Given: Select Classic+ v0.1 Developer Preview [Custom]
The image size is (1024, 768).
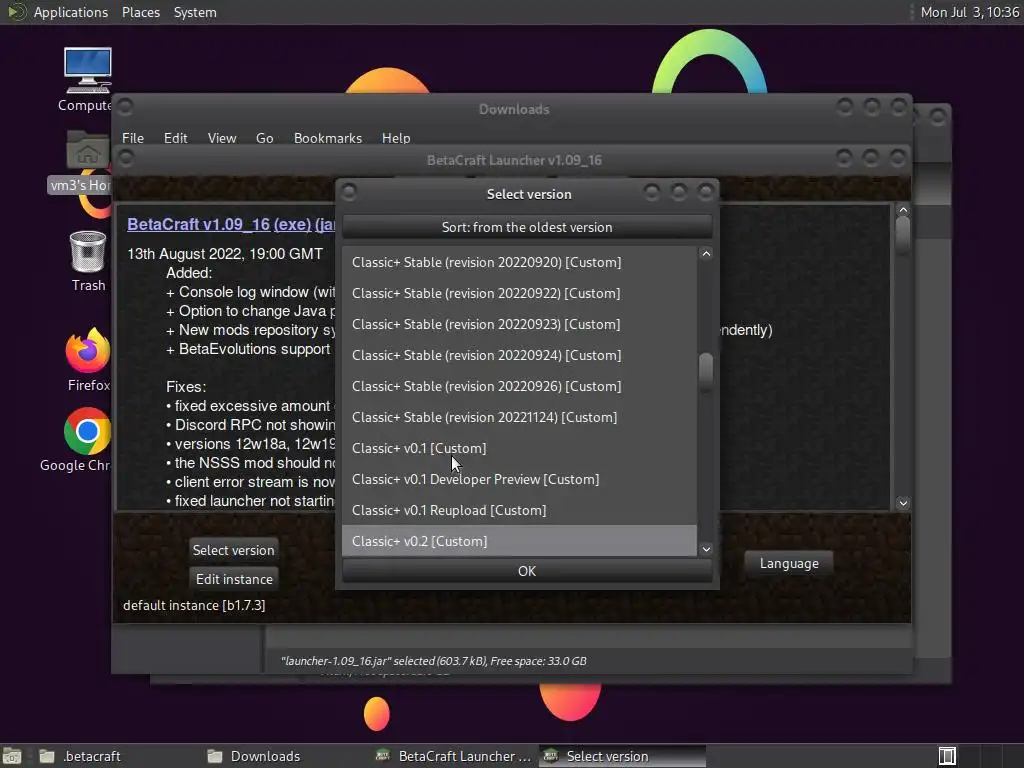Looking at the screenshot, I should (x=519, y=479).
